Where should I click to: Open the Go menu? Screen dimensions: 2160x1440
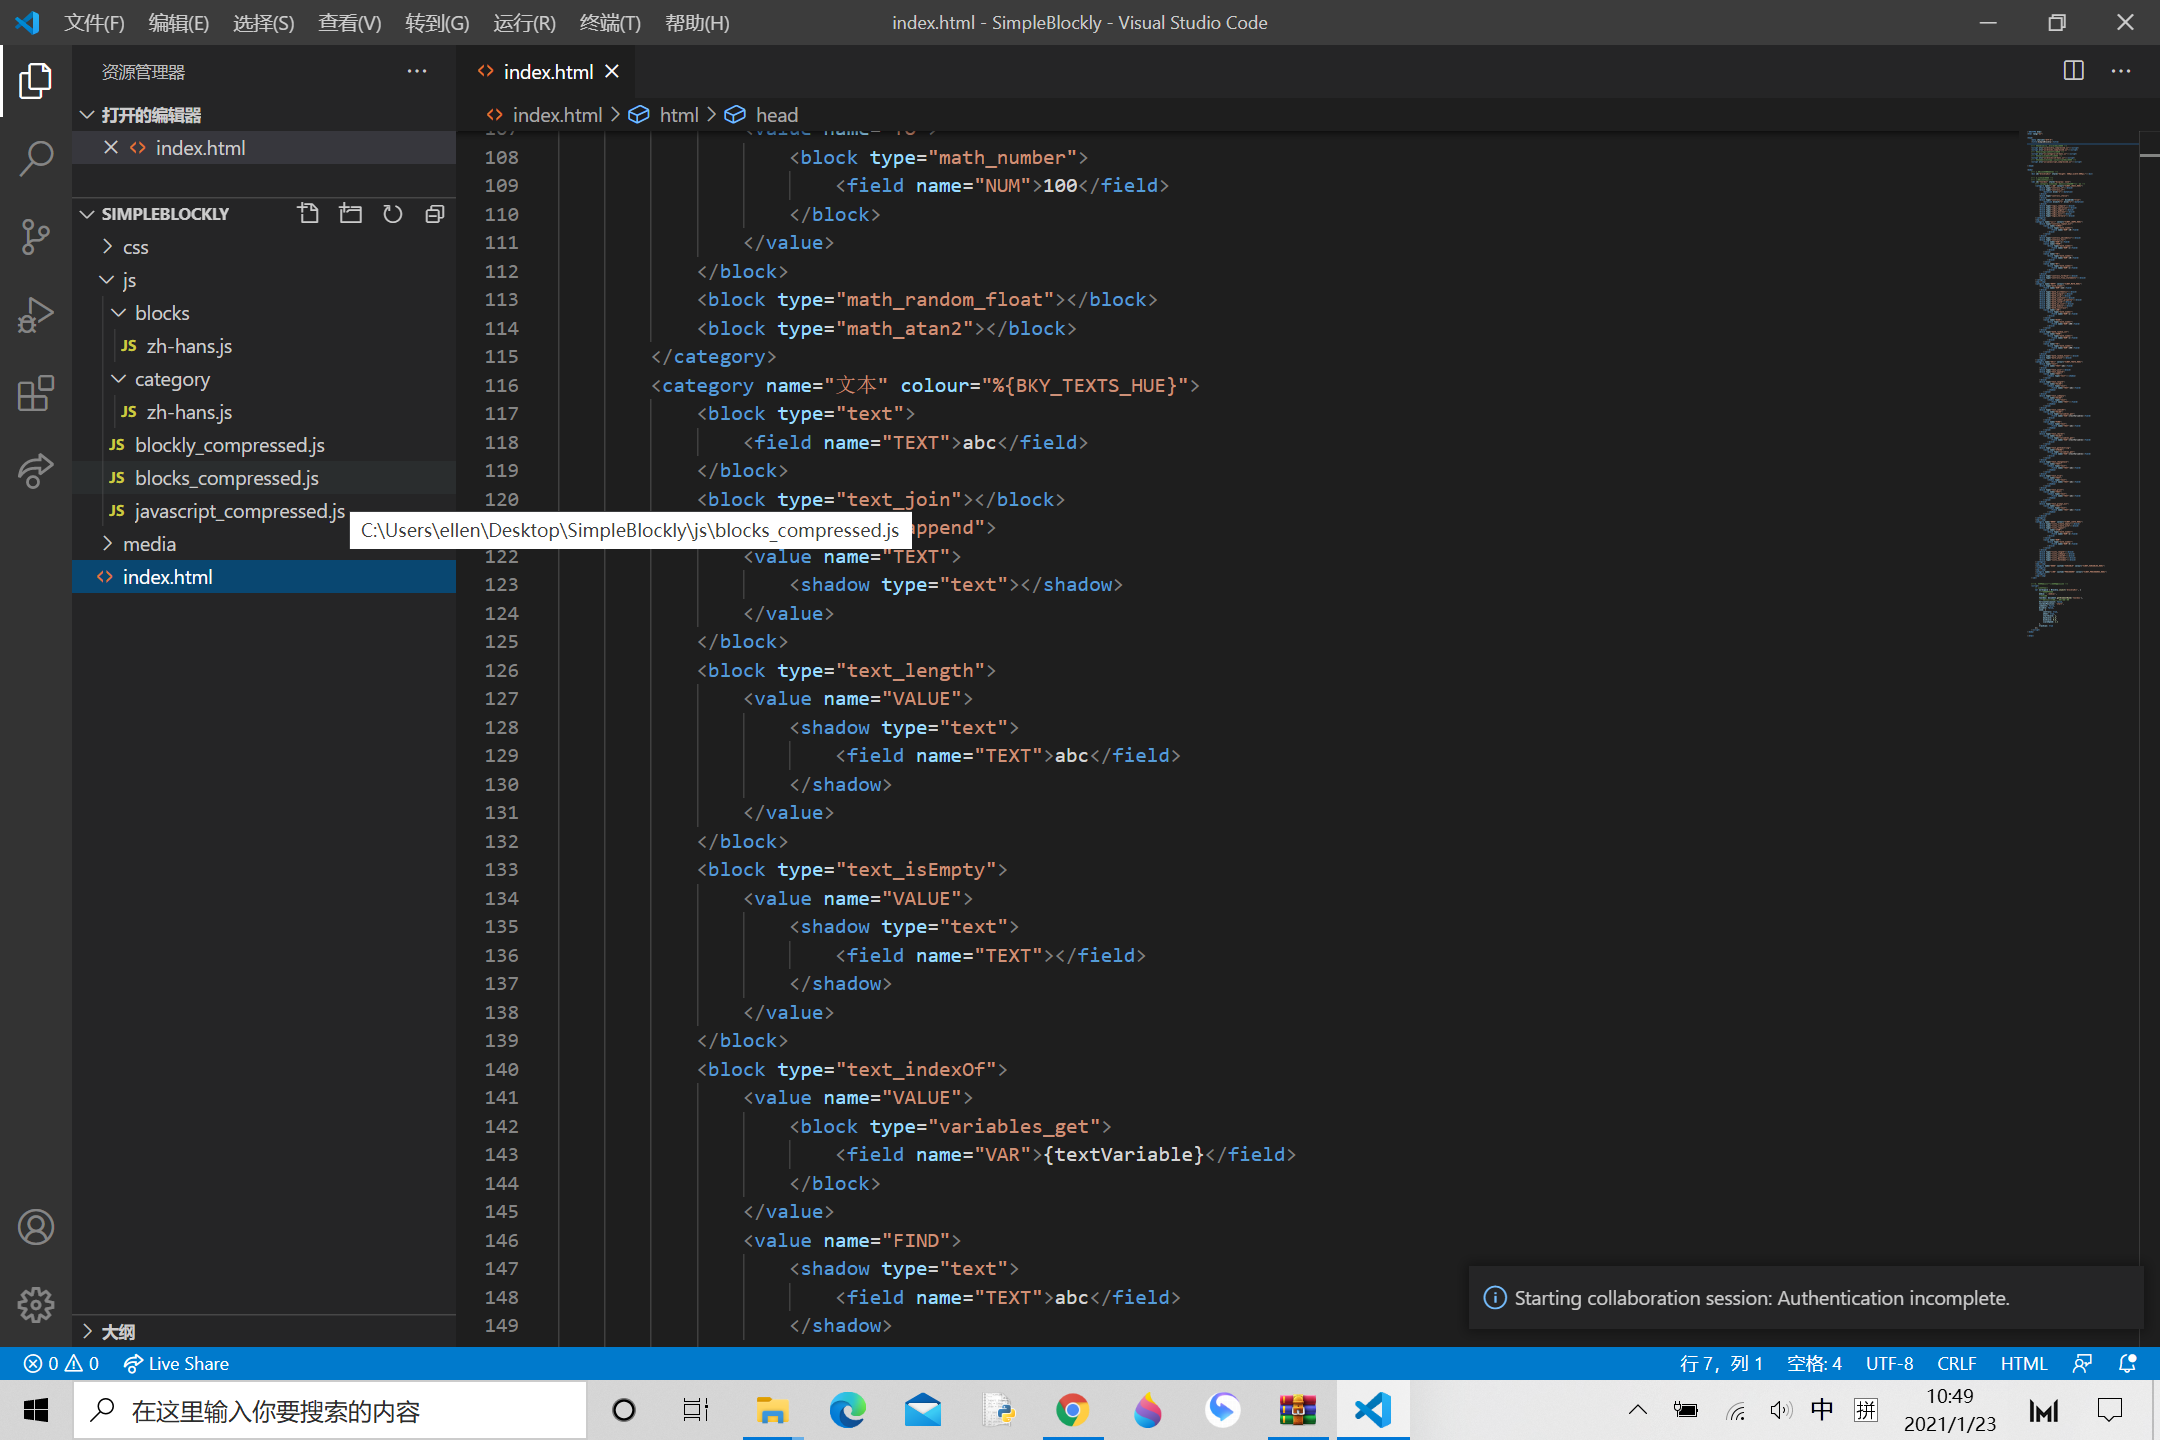coord(437,22)
